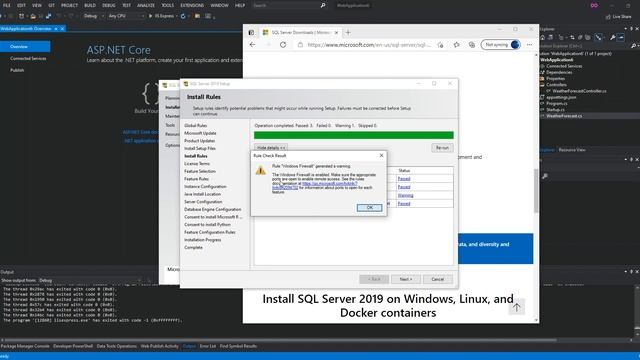Select WeatherForecastController.cs in Solution Explorer
The height and width of the screenshot is (360, 640).
(x=579, y=91)
